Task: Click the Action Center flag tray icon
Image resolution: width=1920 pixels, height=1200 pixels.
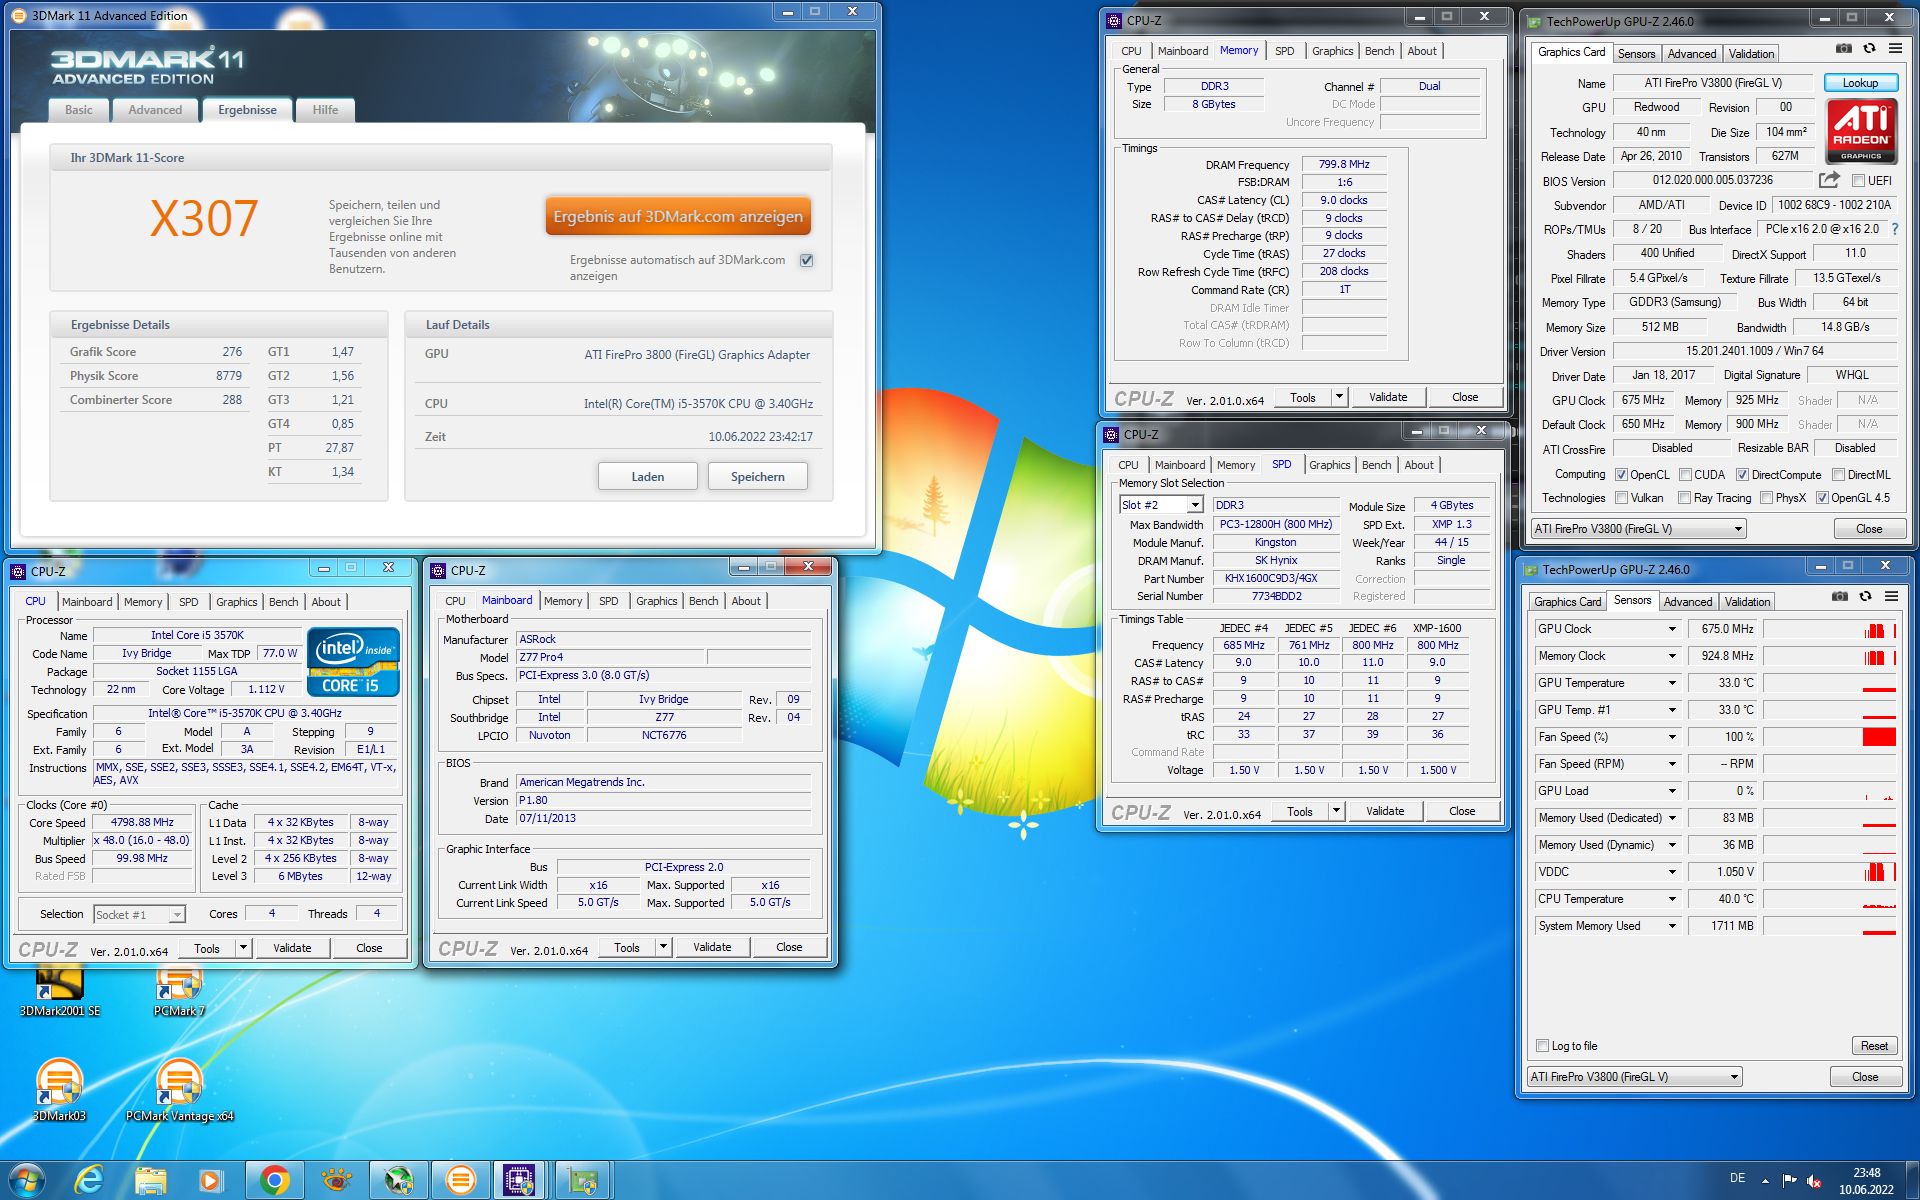Action: click(1789, 1181)
